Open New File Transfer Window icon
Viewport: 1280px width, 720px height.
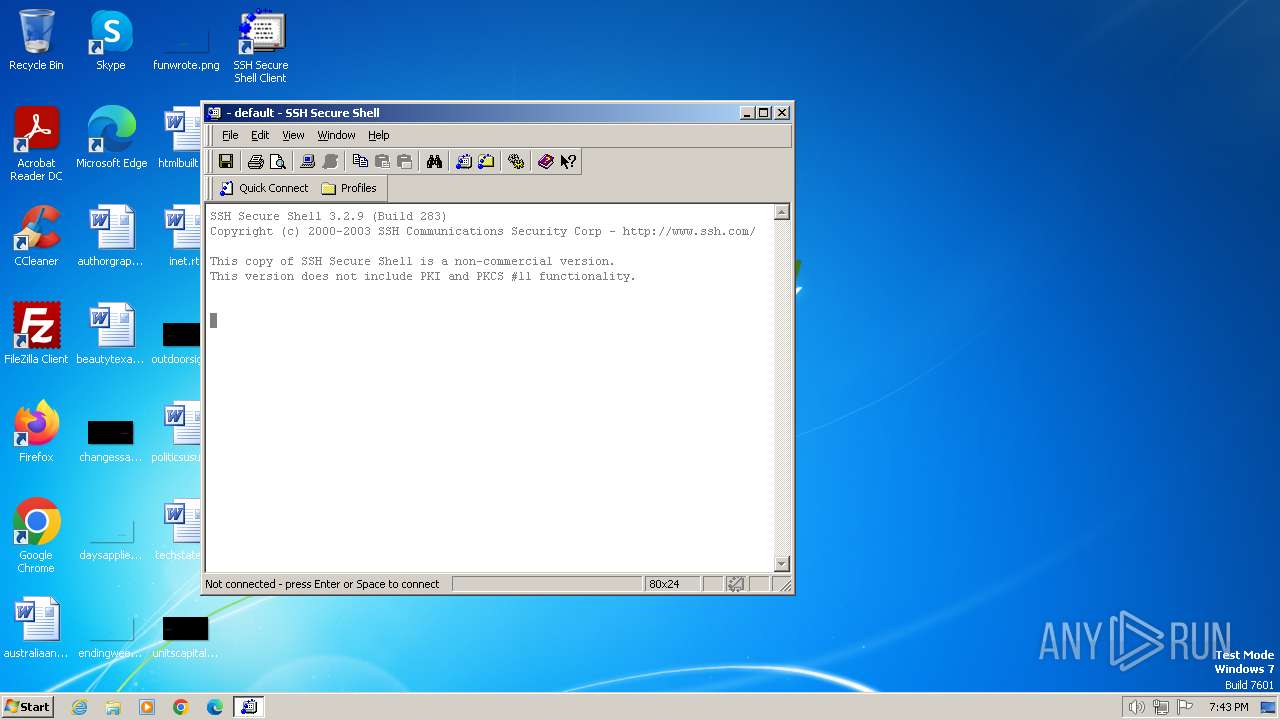[487, 161]
